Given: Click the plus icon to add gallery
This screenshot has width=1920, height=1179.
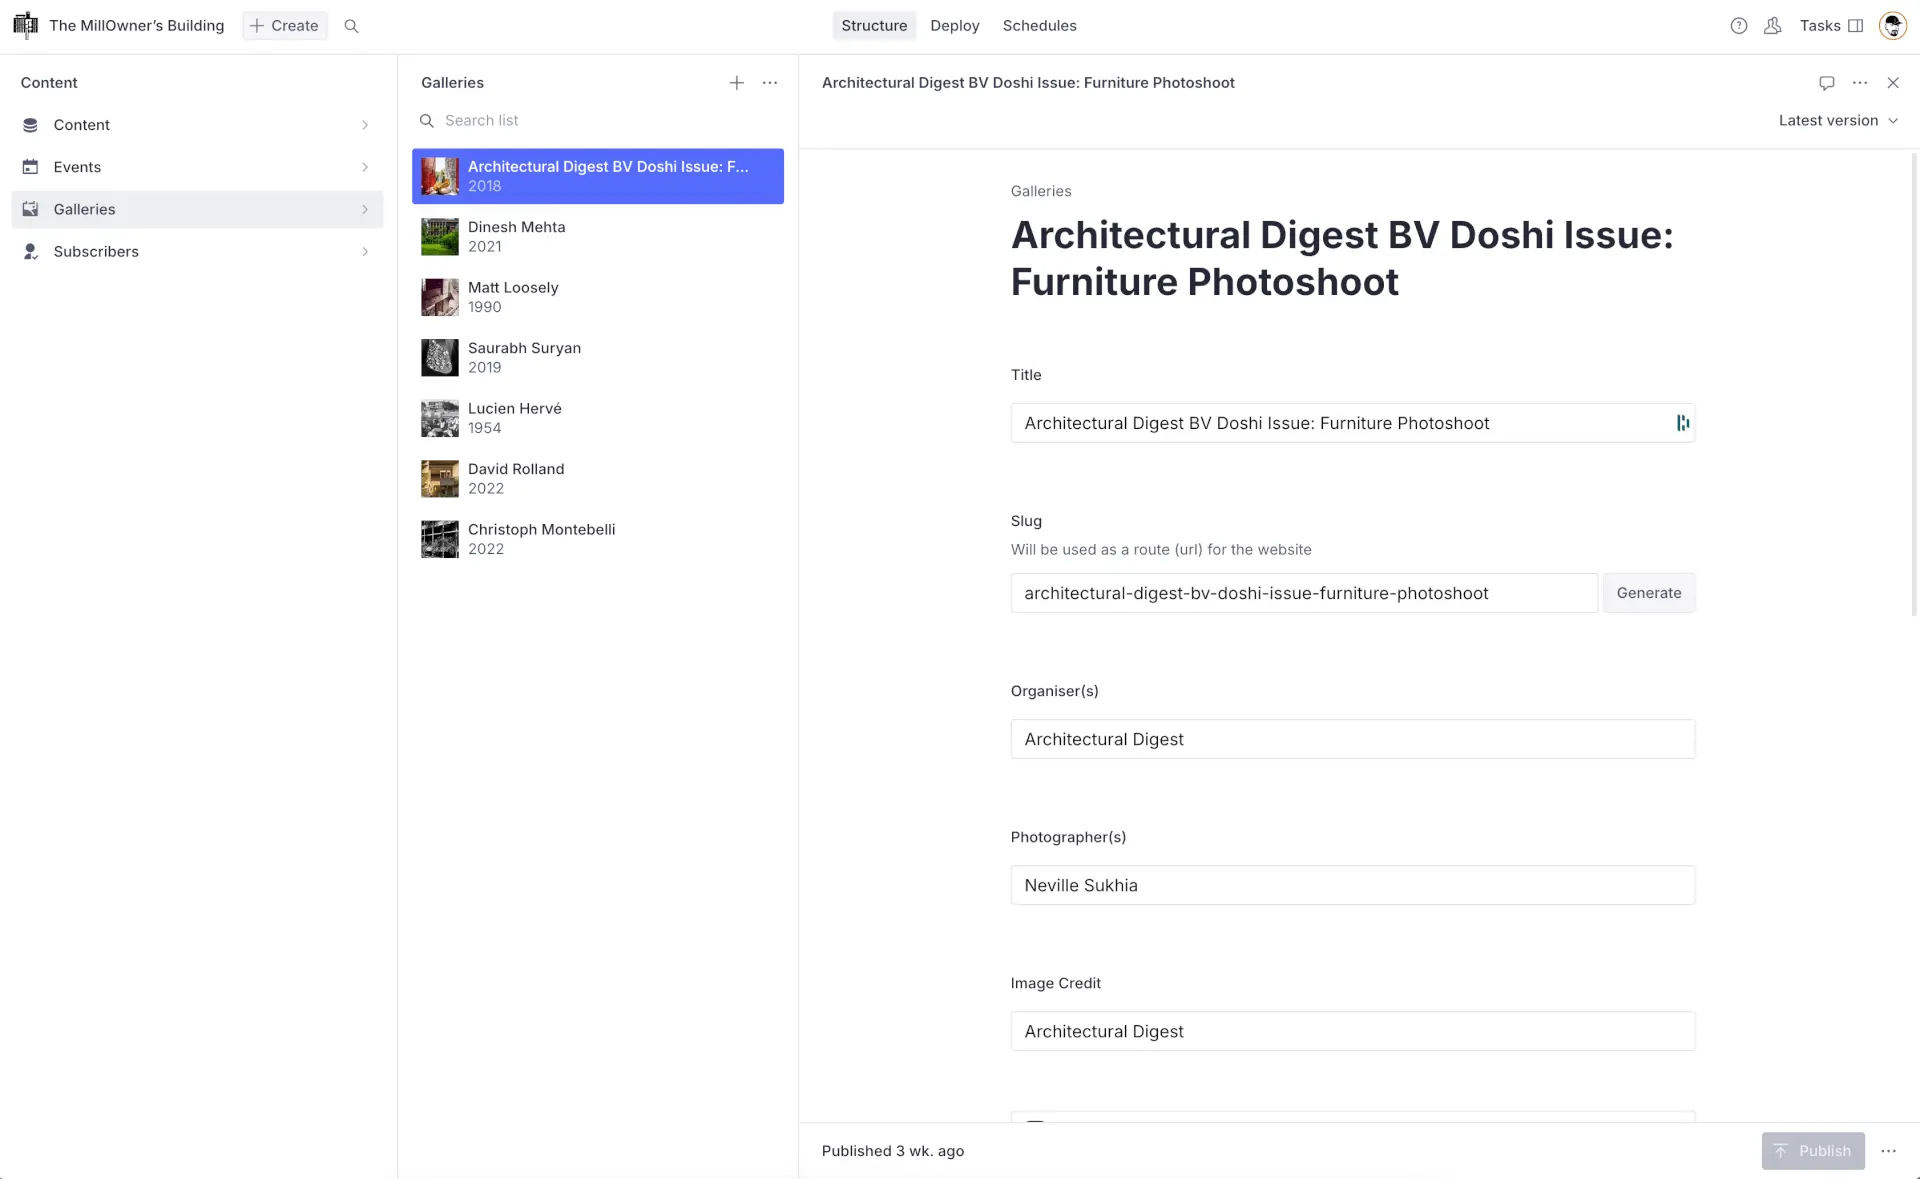Looking at the screenshot, I should pyautogui.click(x=736, y=83).
